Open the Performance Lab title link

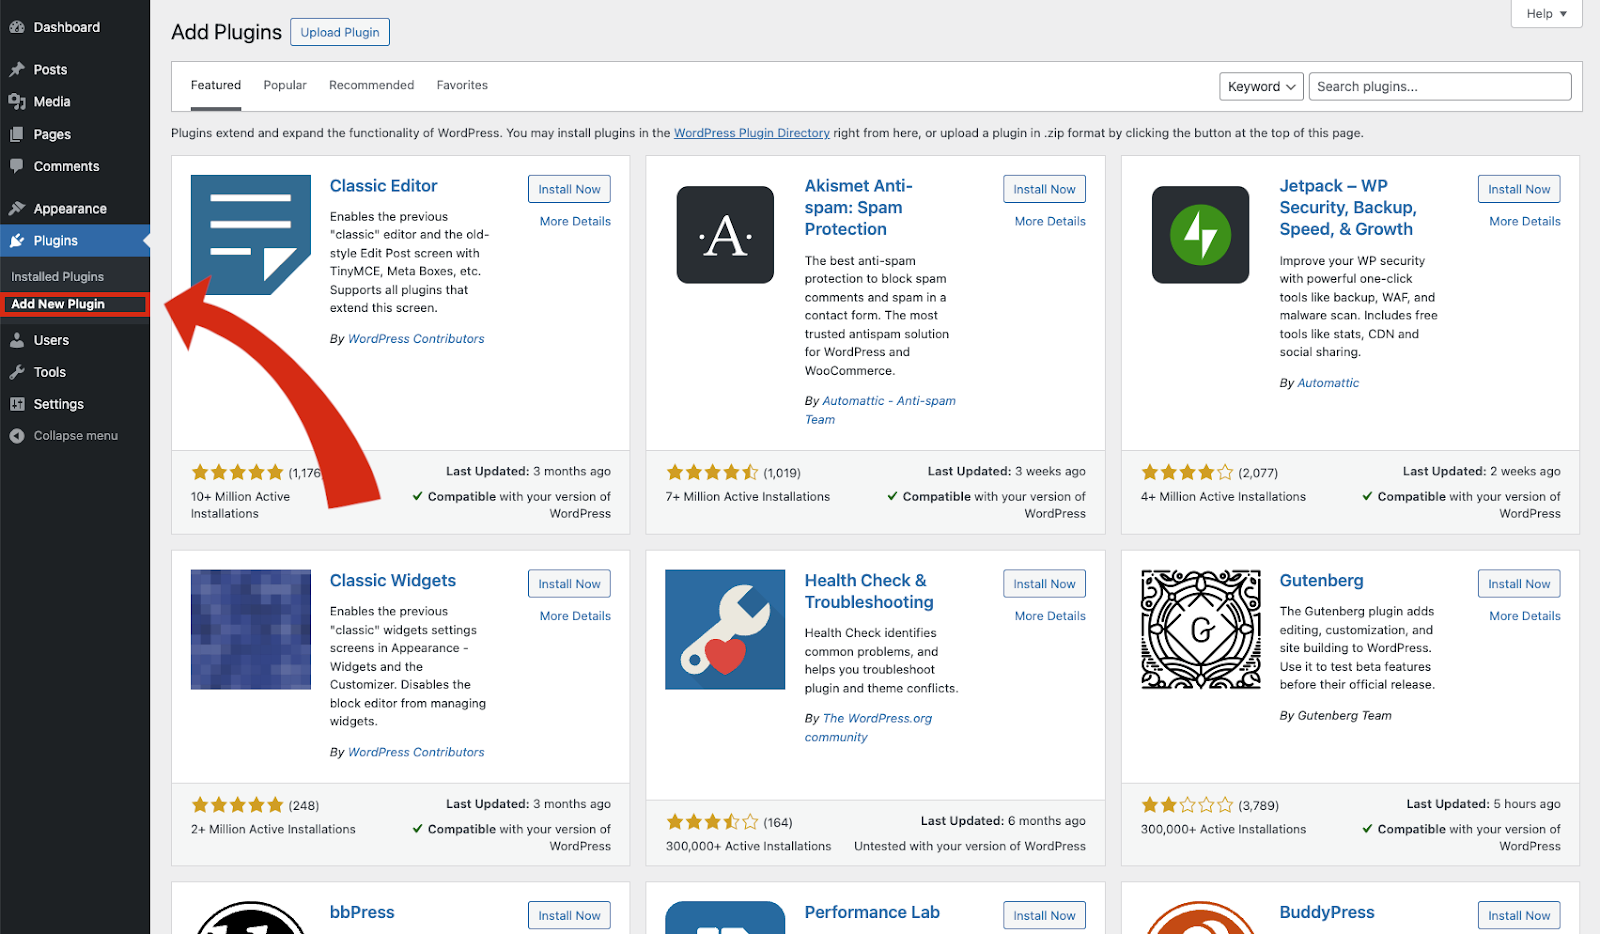[x=872, y=912]
